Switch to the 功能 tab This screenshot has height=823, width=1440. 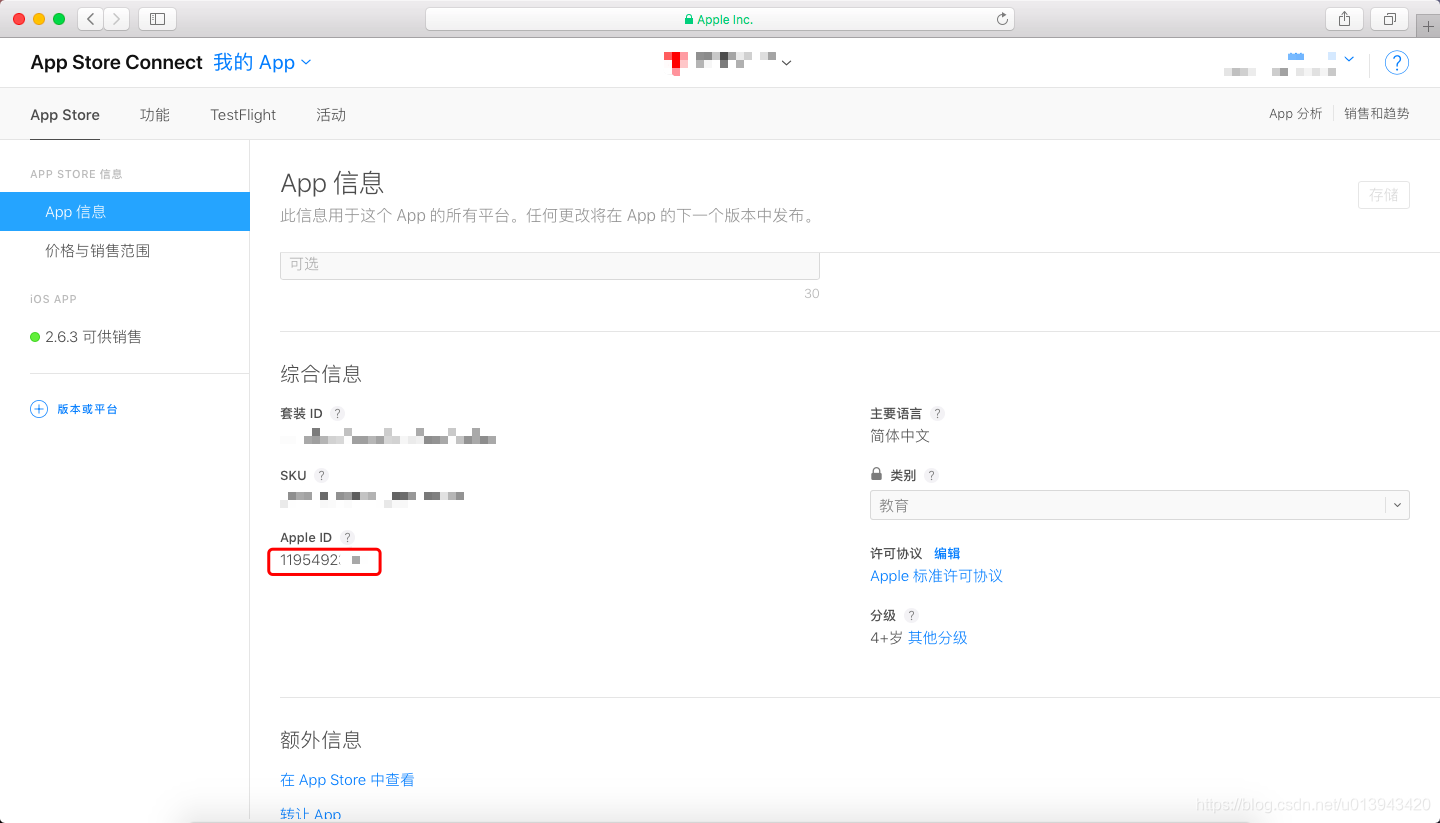click(155, 115)
